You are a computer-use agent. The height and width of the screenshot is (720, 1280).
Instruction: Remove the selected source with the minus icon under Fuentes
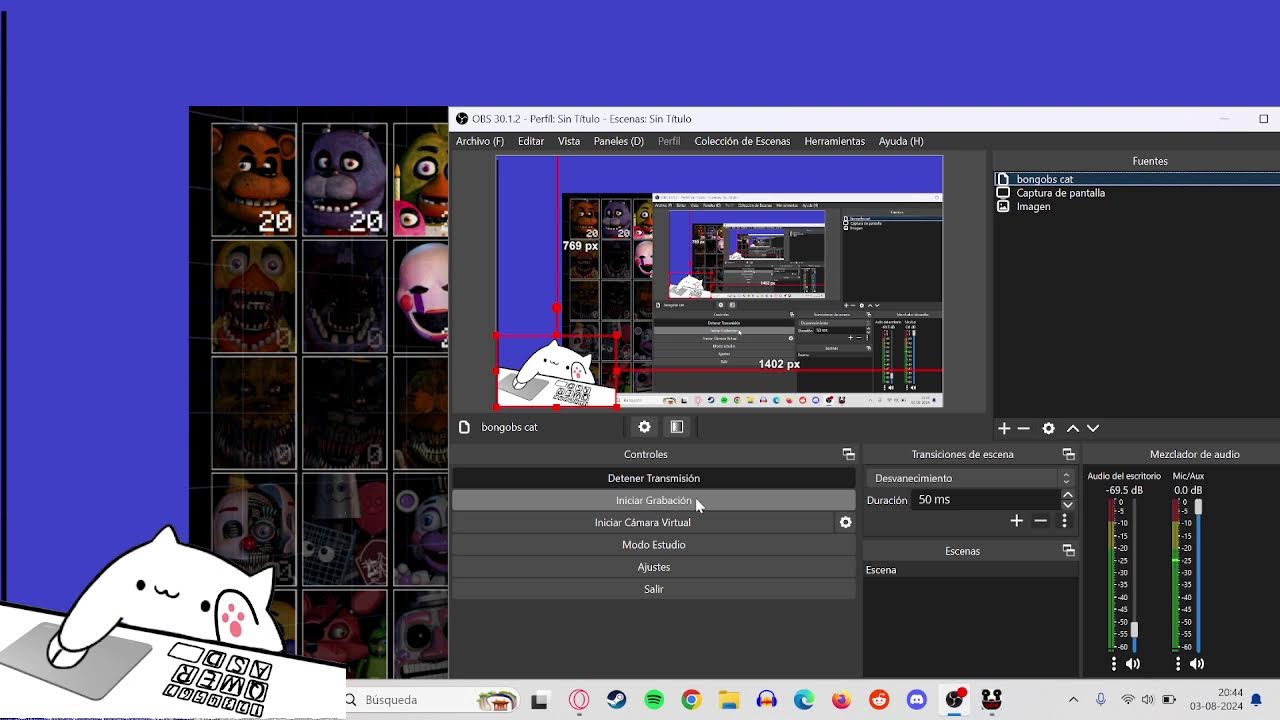click(1023, 428)
